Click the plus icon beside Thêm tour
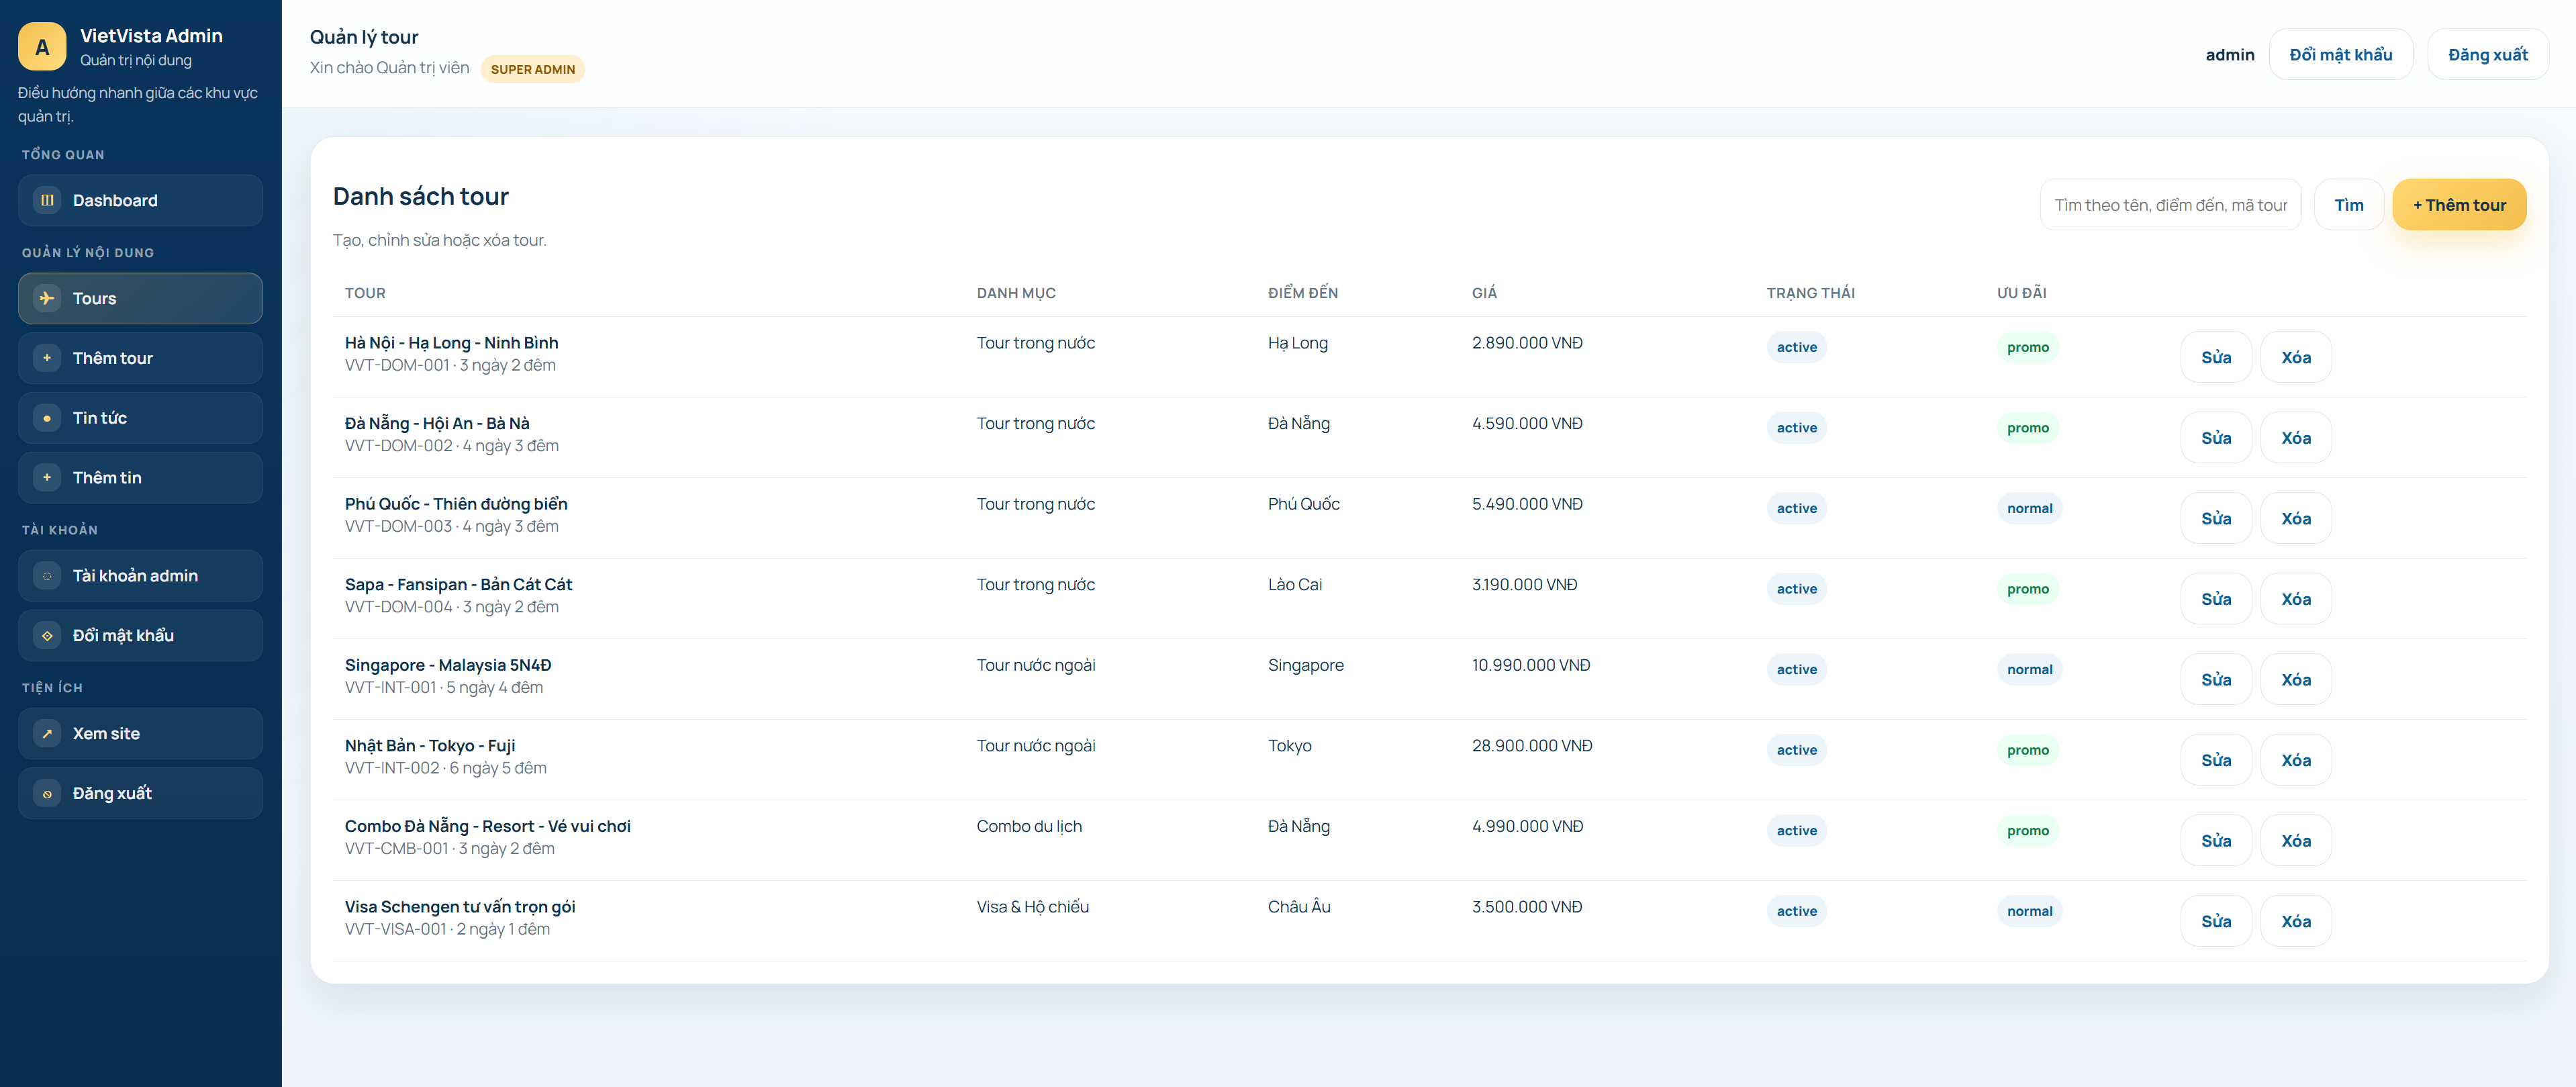The width and height of the screenshot is (2576, 1087). (47, 358)
